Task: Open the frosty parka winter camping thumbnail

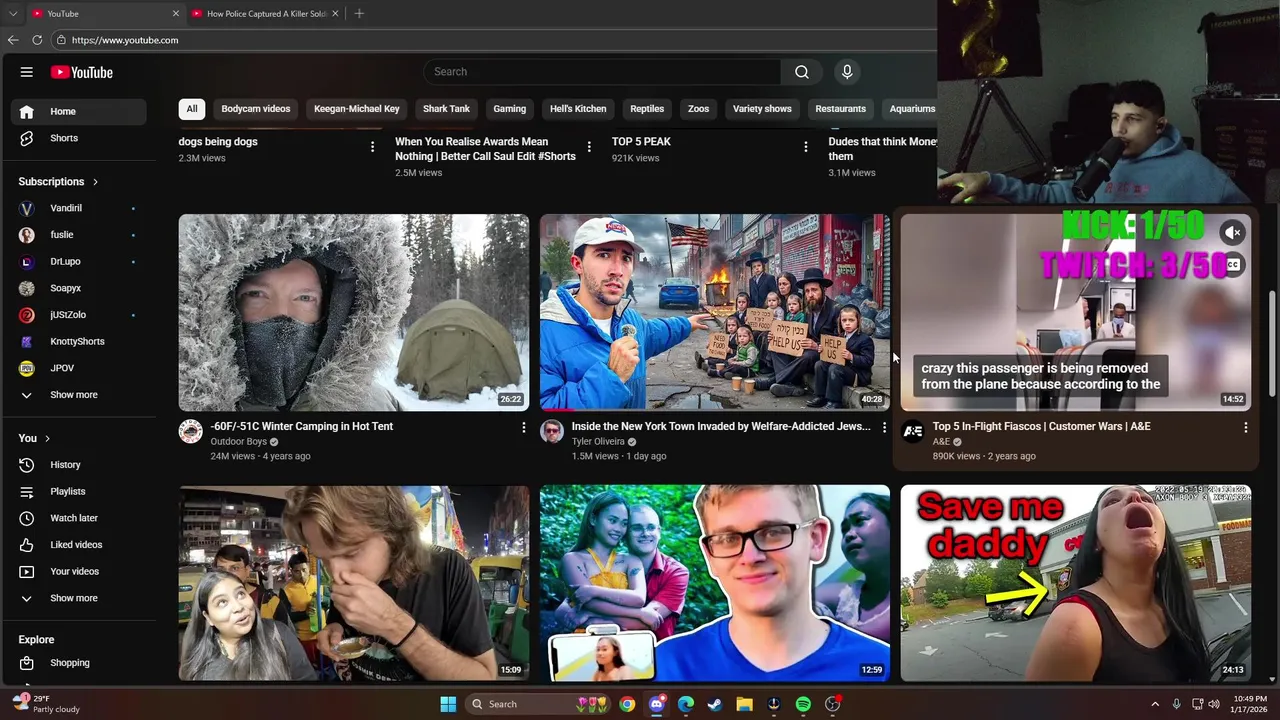Action: 354,312
